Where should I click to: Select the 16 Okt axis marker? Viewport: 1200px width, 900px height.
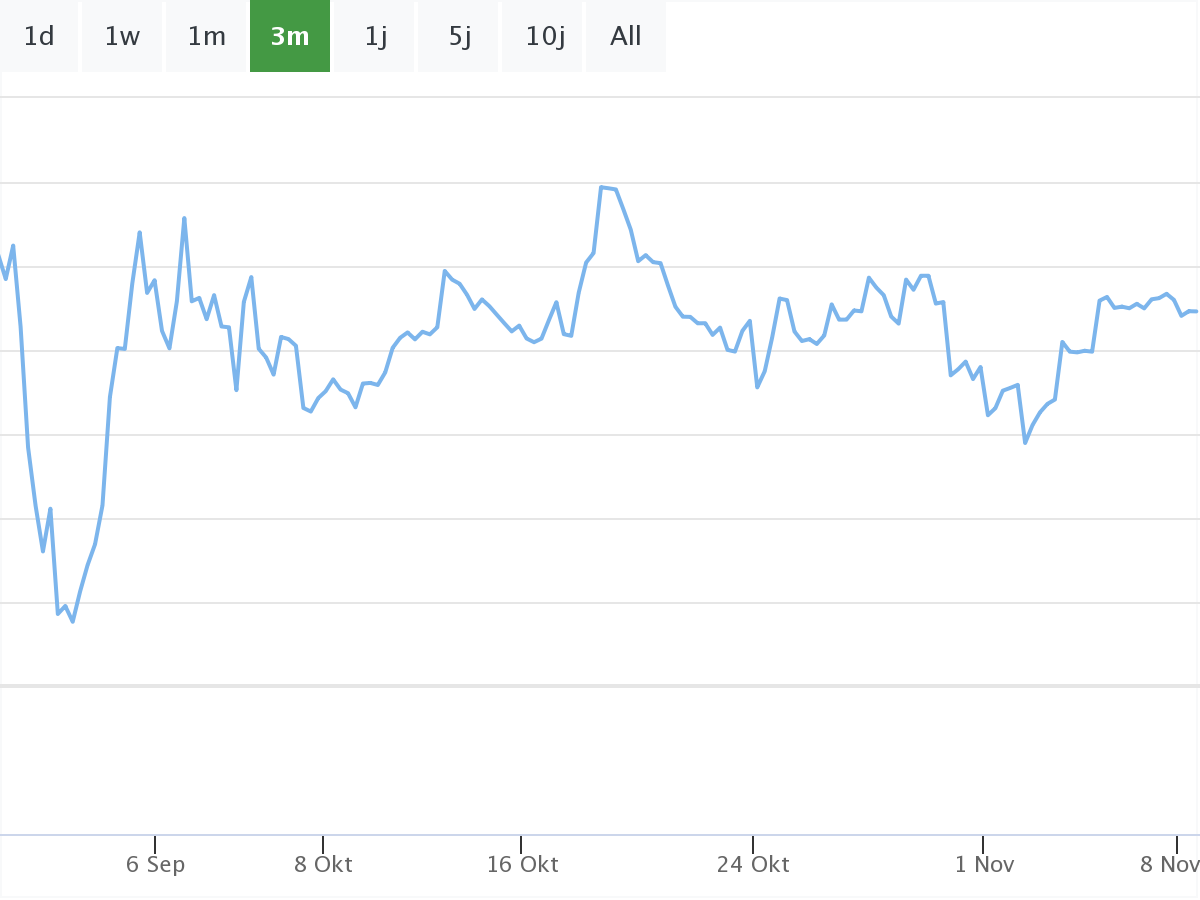pyautogui.click(x=522, y=864)
